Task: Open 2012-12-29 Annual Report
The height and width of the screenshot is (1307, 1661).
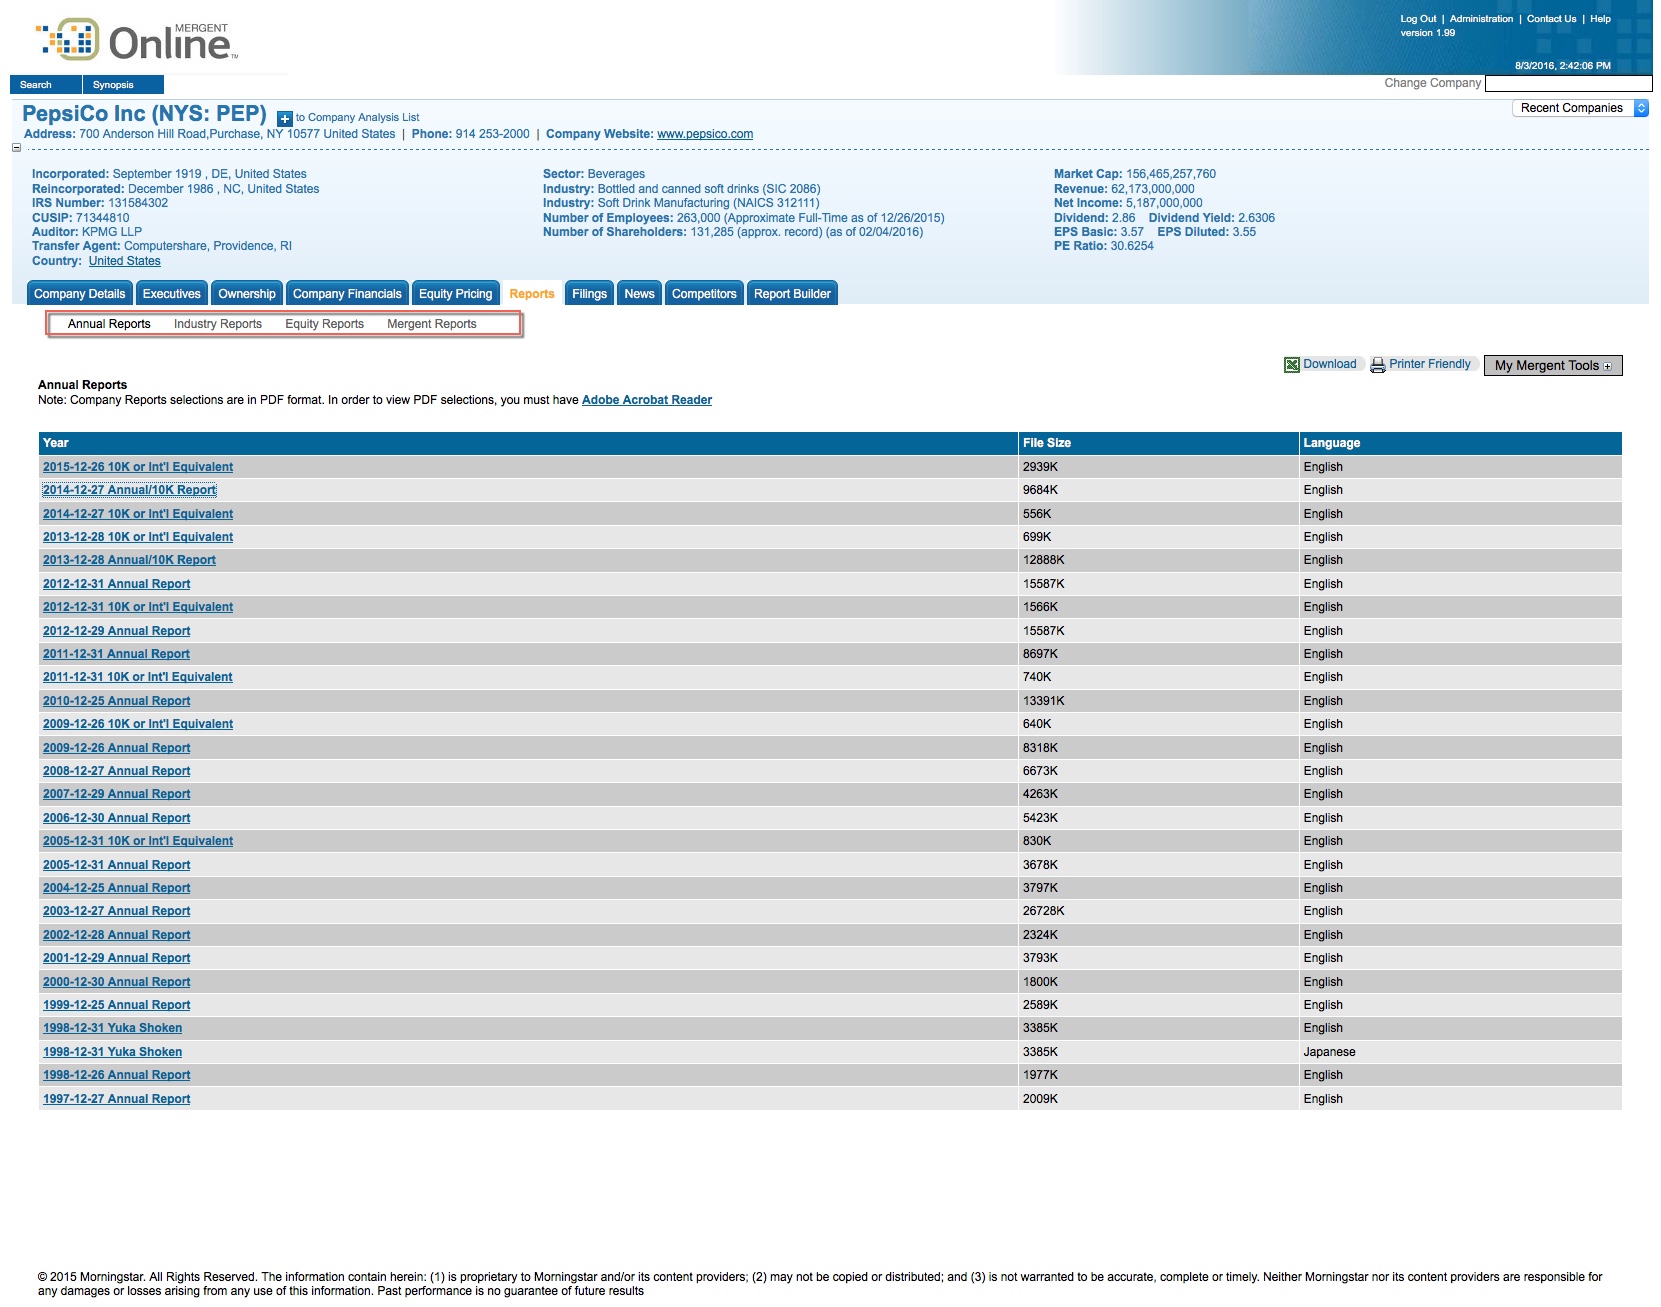Action: (117, 631)
